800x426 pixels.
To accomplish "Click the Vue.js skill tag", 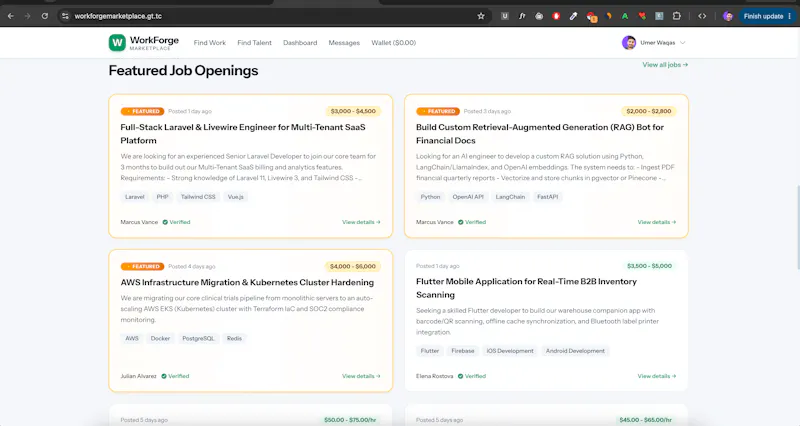I will [x=236, y=197].
